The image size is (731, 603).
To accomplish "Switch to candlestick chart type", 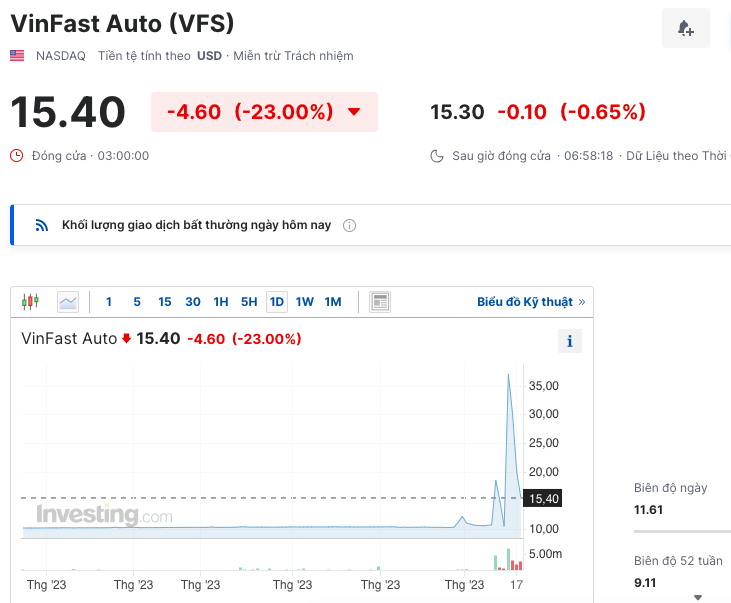I will (x=30, y=301).
